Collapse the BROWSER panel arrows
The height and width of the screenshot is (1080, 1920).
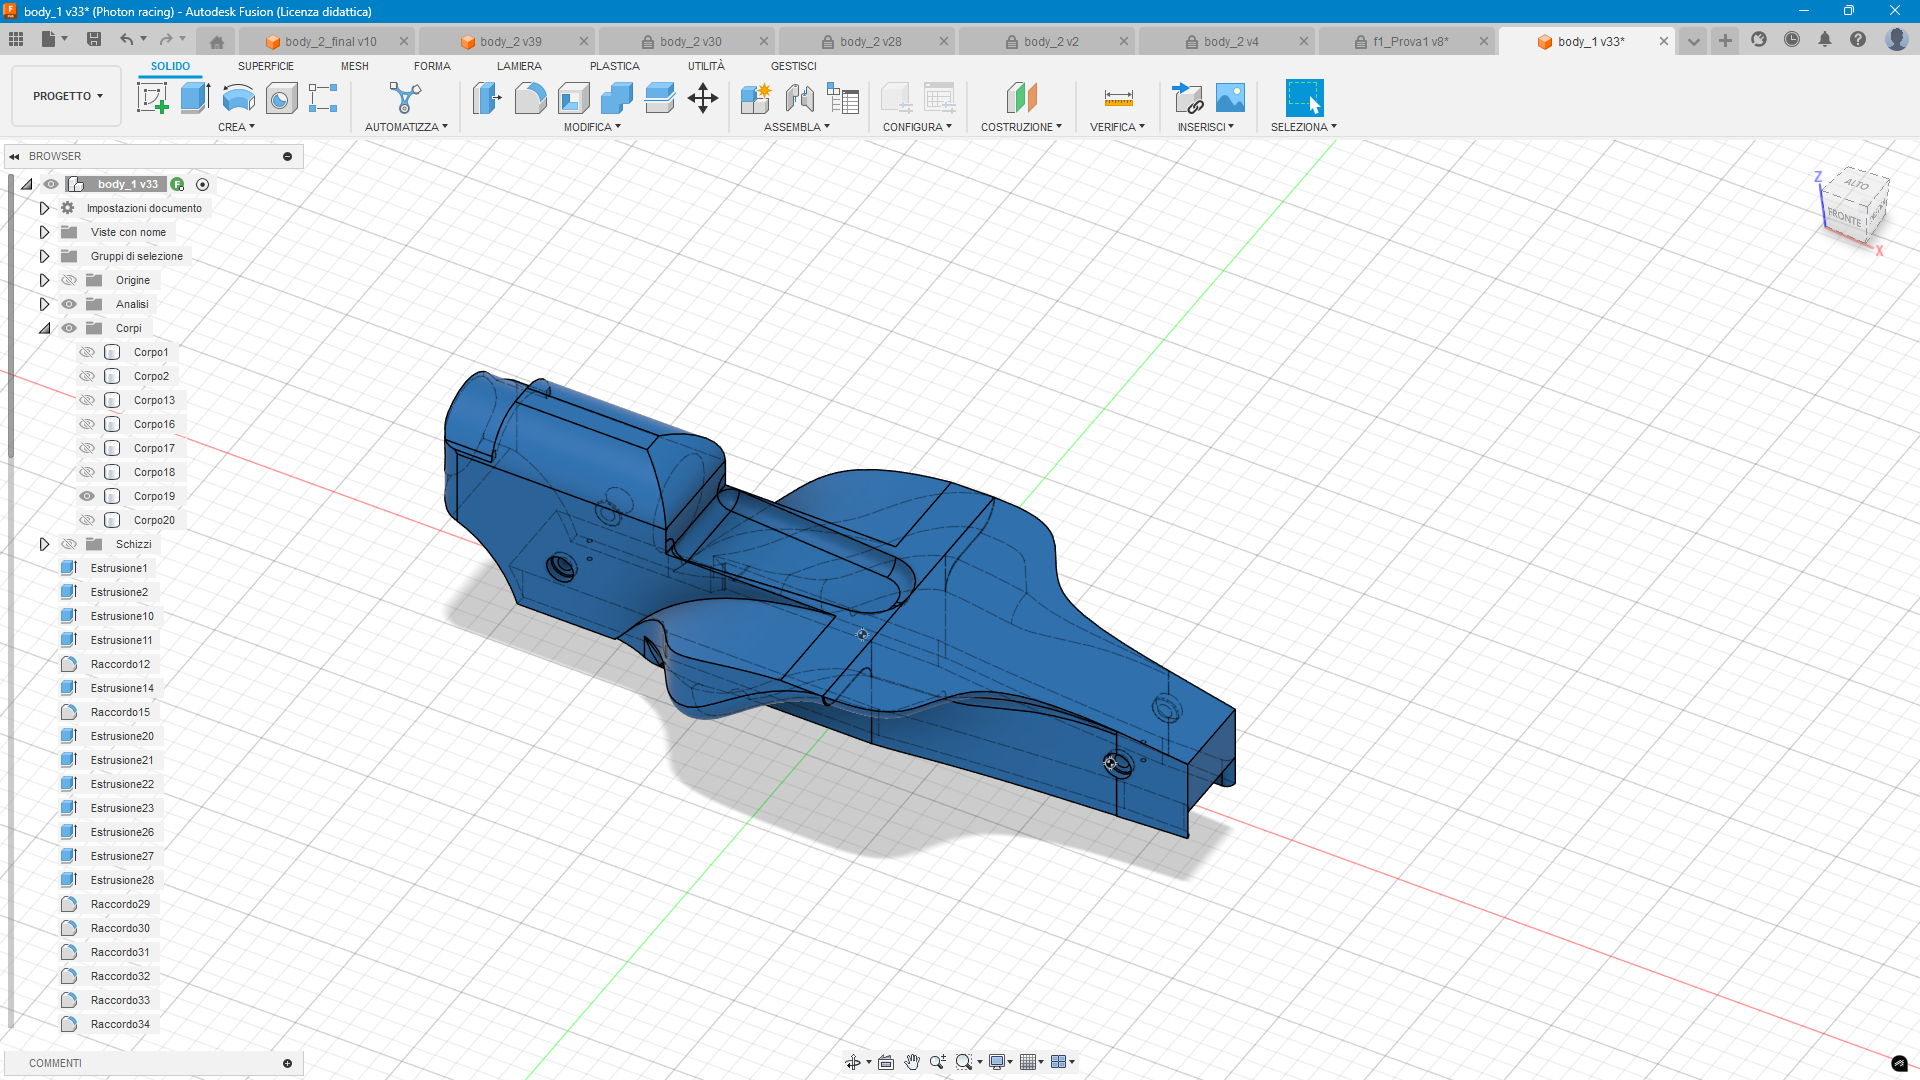coord(15,156)
